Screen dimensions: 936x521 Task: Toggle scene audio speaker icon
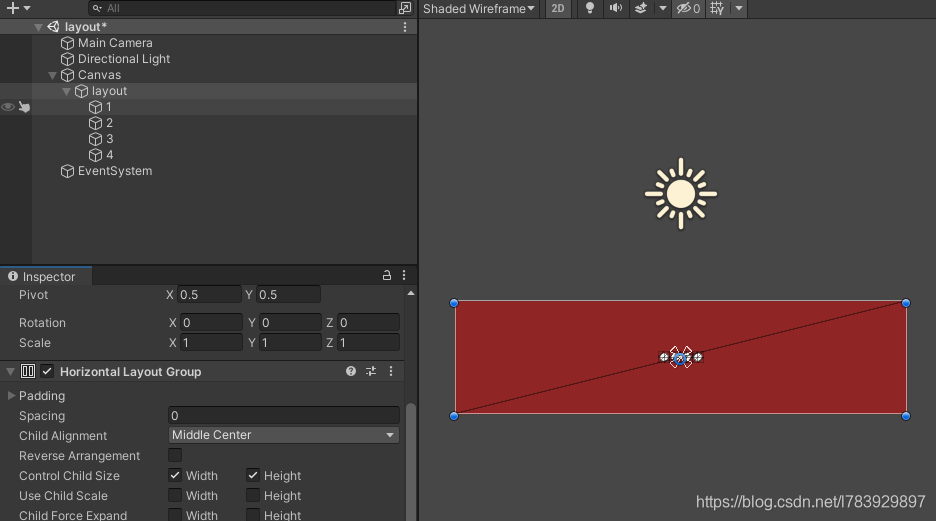tap(615, 8)
